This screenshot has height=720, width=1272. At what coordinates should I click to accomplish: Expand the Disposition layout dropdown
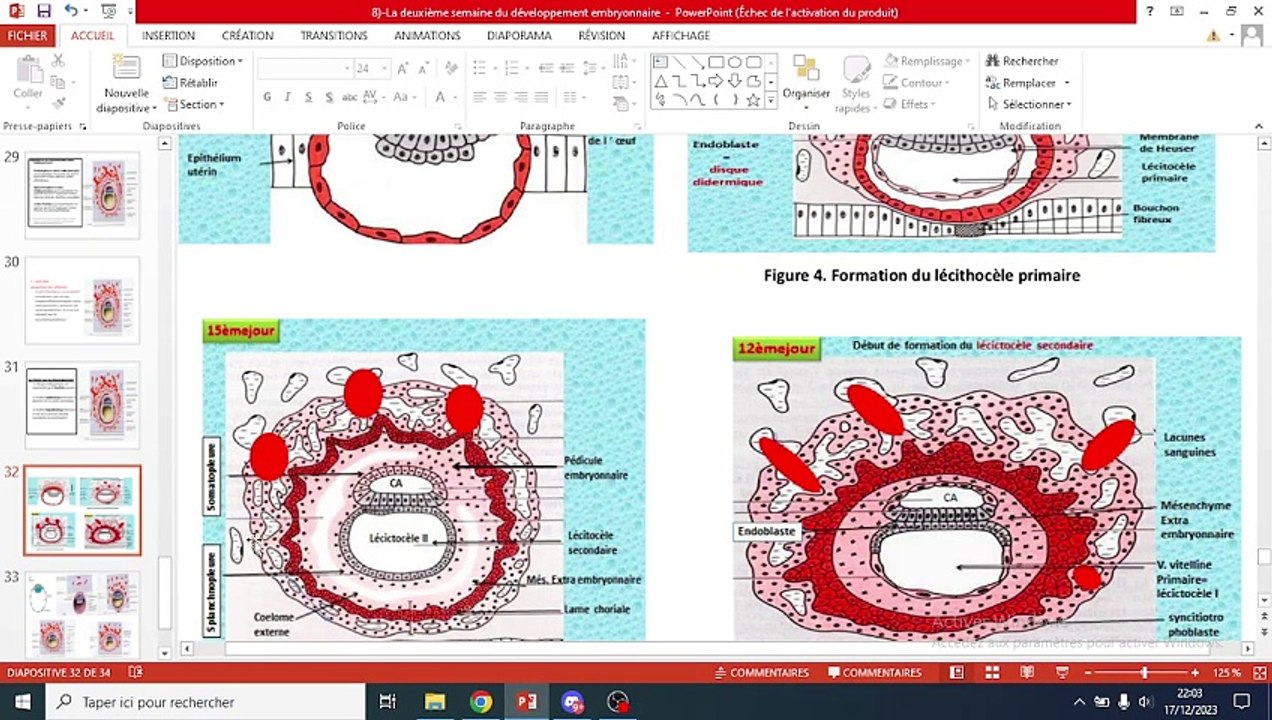point(203,61)
